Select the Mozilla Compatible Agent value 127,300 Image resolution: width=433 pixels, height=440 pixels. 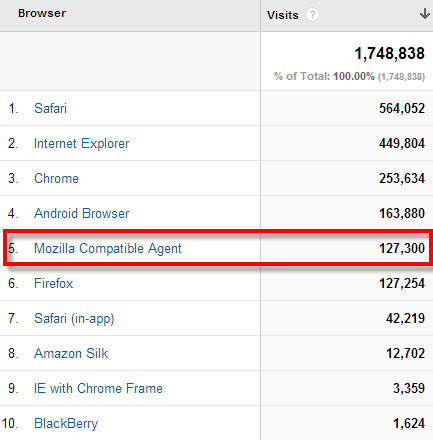[402, 248]
